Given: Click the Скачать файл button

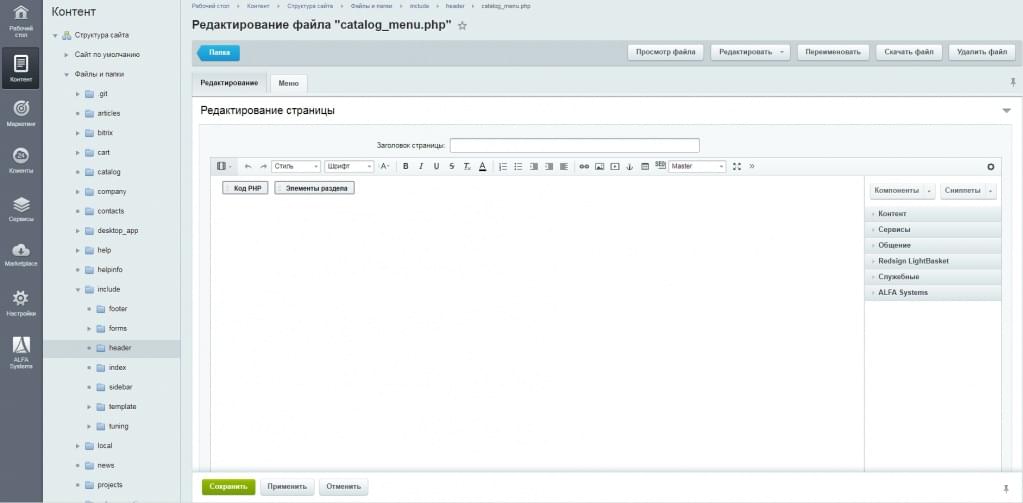Looking at the screenshot, I should (908, 52).
